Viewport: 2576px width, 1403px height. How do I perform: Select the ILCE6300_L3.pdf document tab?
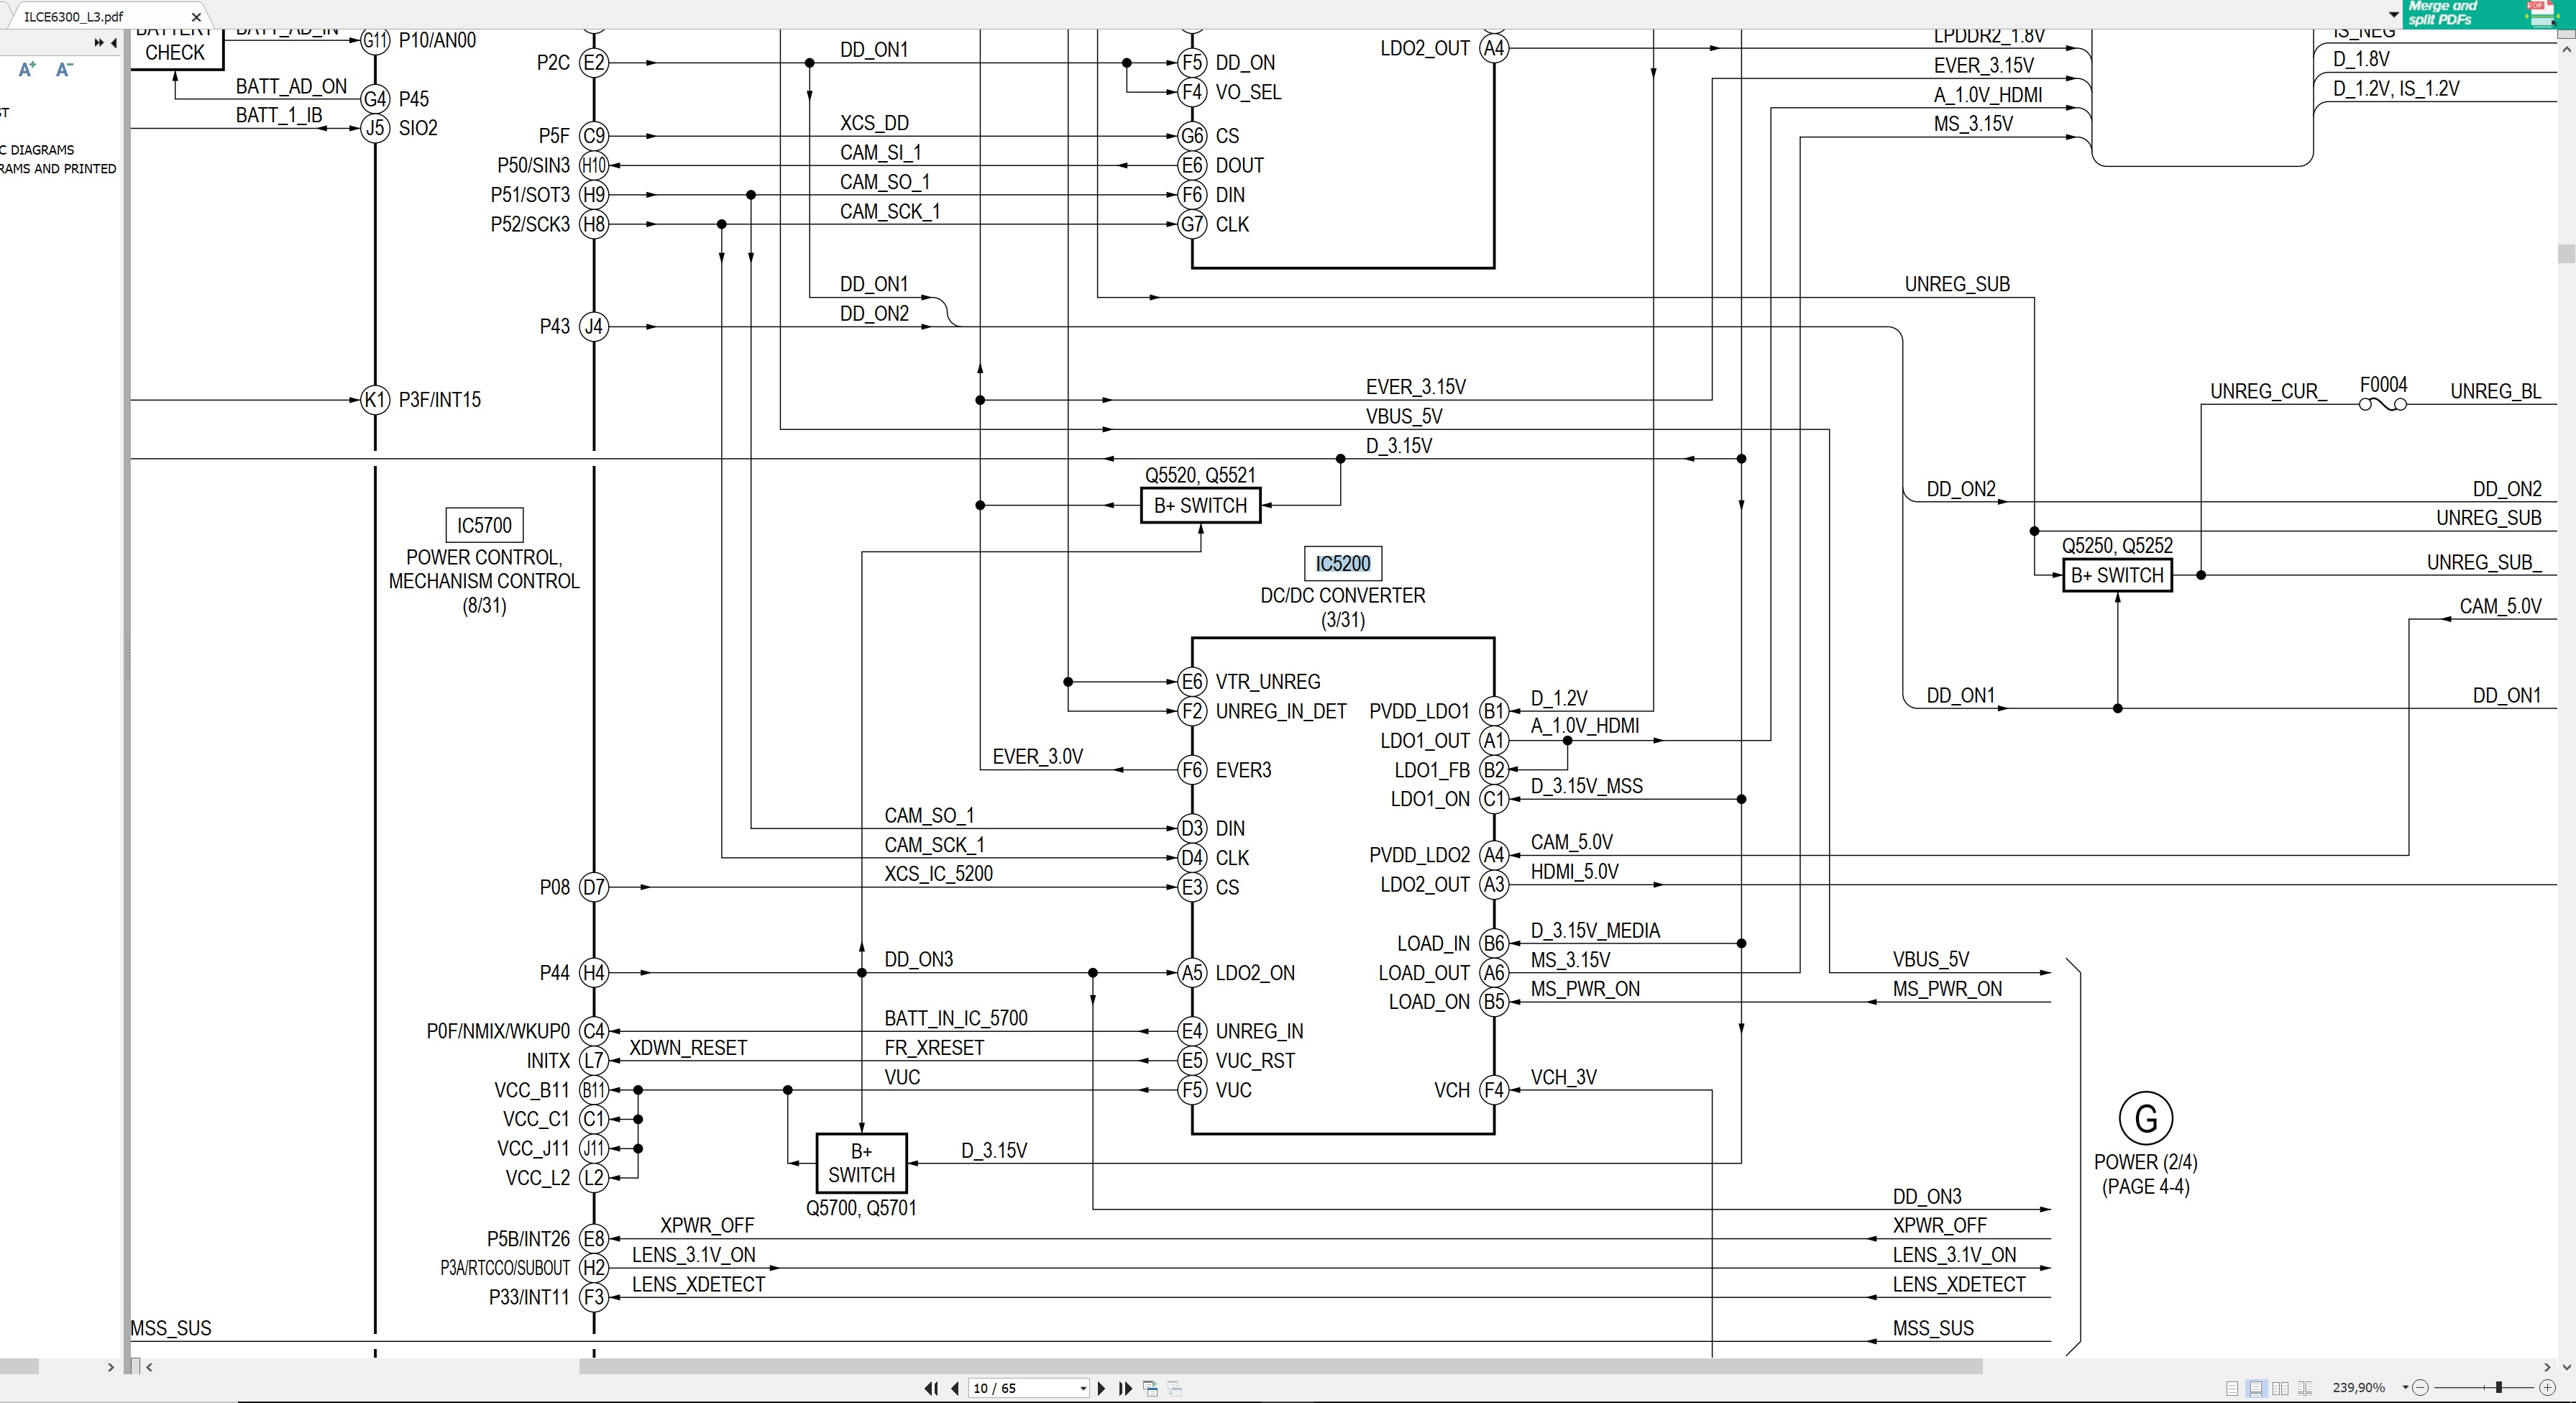click(74, 16)
